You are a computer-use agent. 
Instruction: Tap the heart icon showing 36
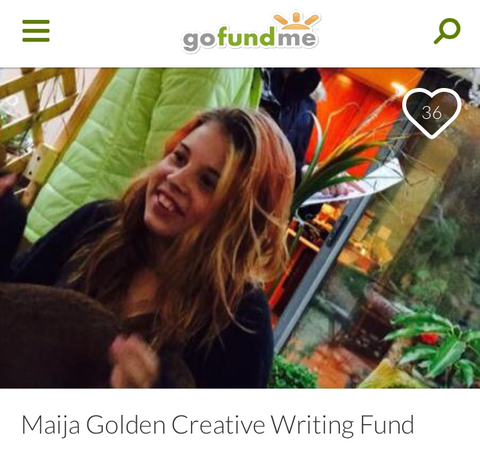[432, 113]
